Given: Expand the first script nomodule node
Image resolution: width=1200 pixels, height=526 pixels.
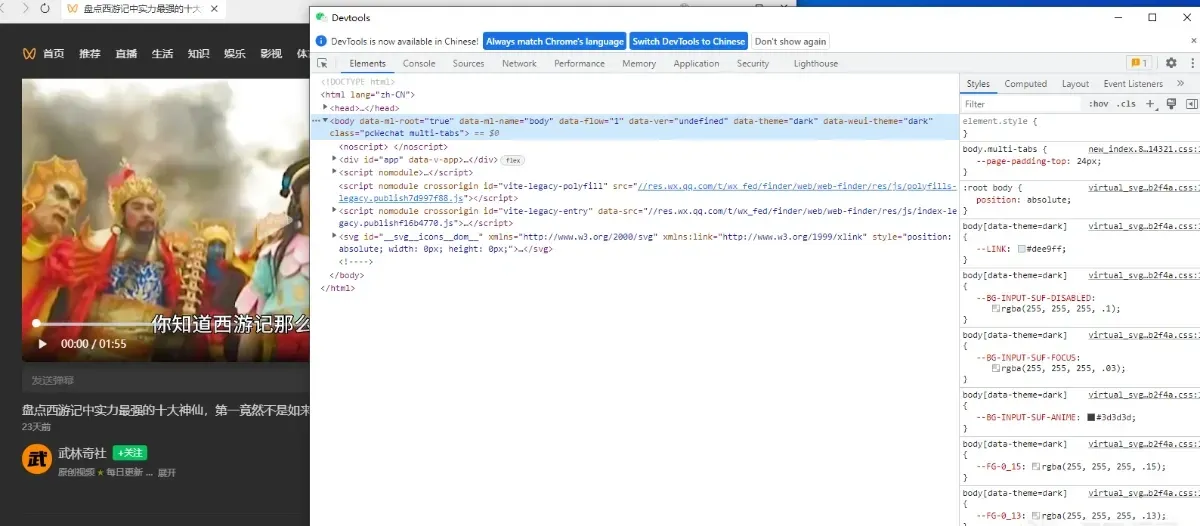Looking at the screenshot, I should pos(335,172).
